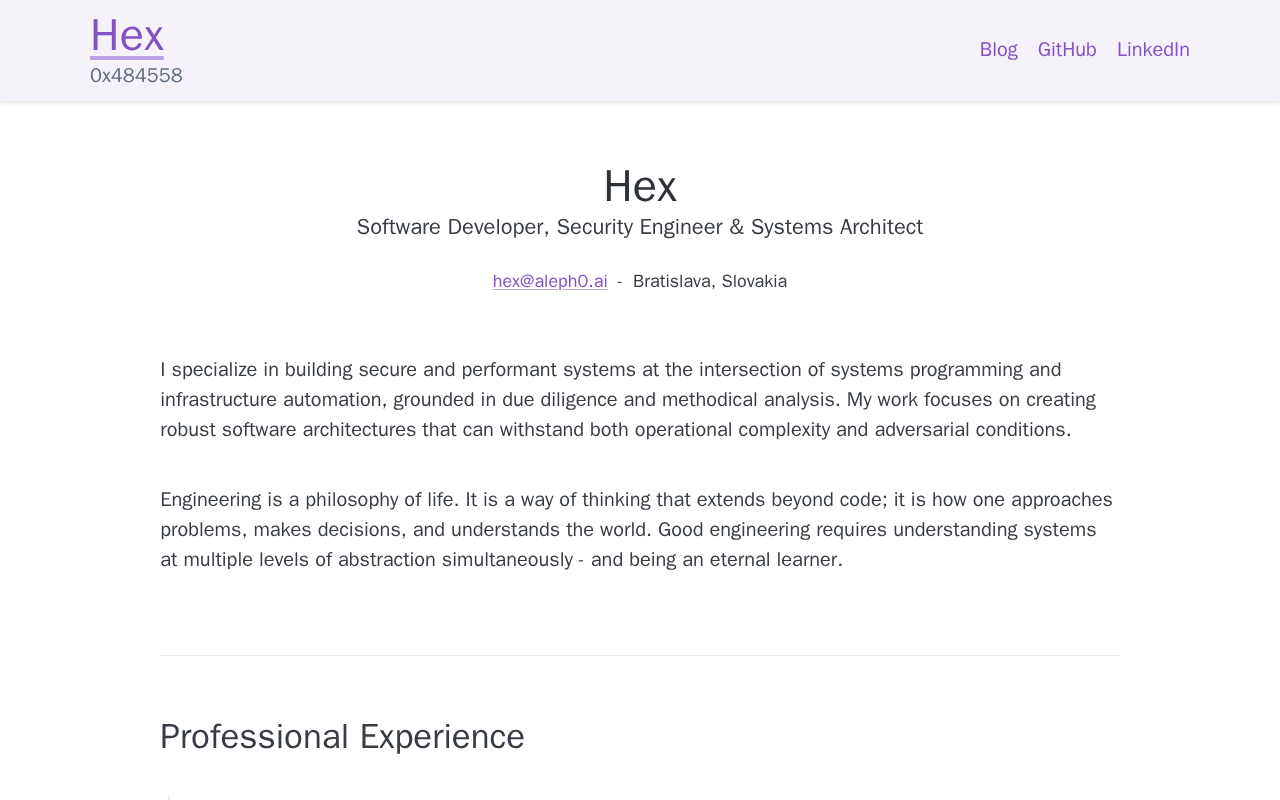Click the Hex logo in the header
Image resolution: width=1280 pixels, height=800 pixels.
pyautogui.click(x=127, y=37)
